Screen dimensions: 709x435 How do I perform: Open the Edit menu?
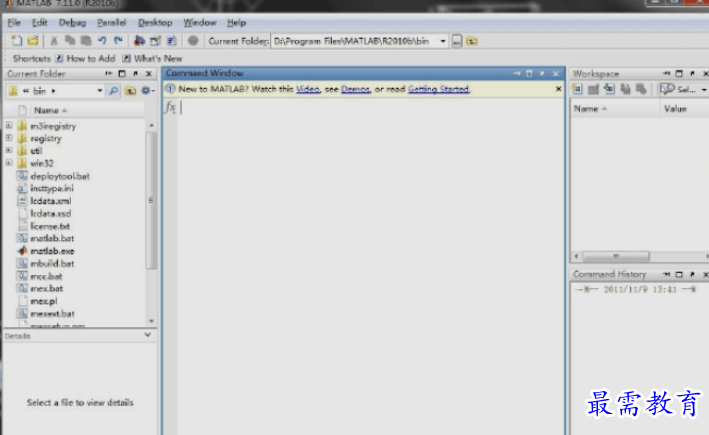[x=39, y=23]
